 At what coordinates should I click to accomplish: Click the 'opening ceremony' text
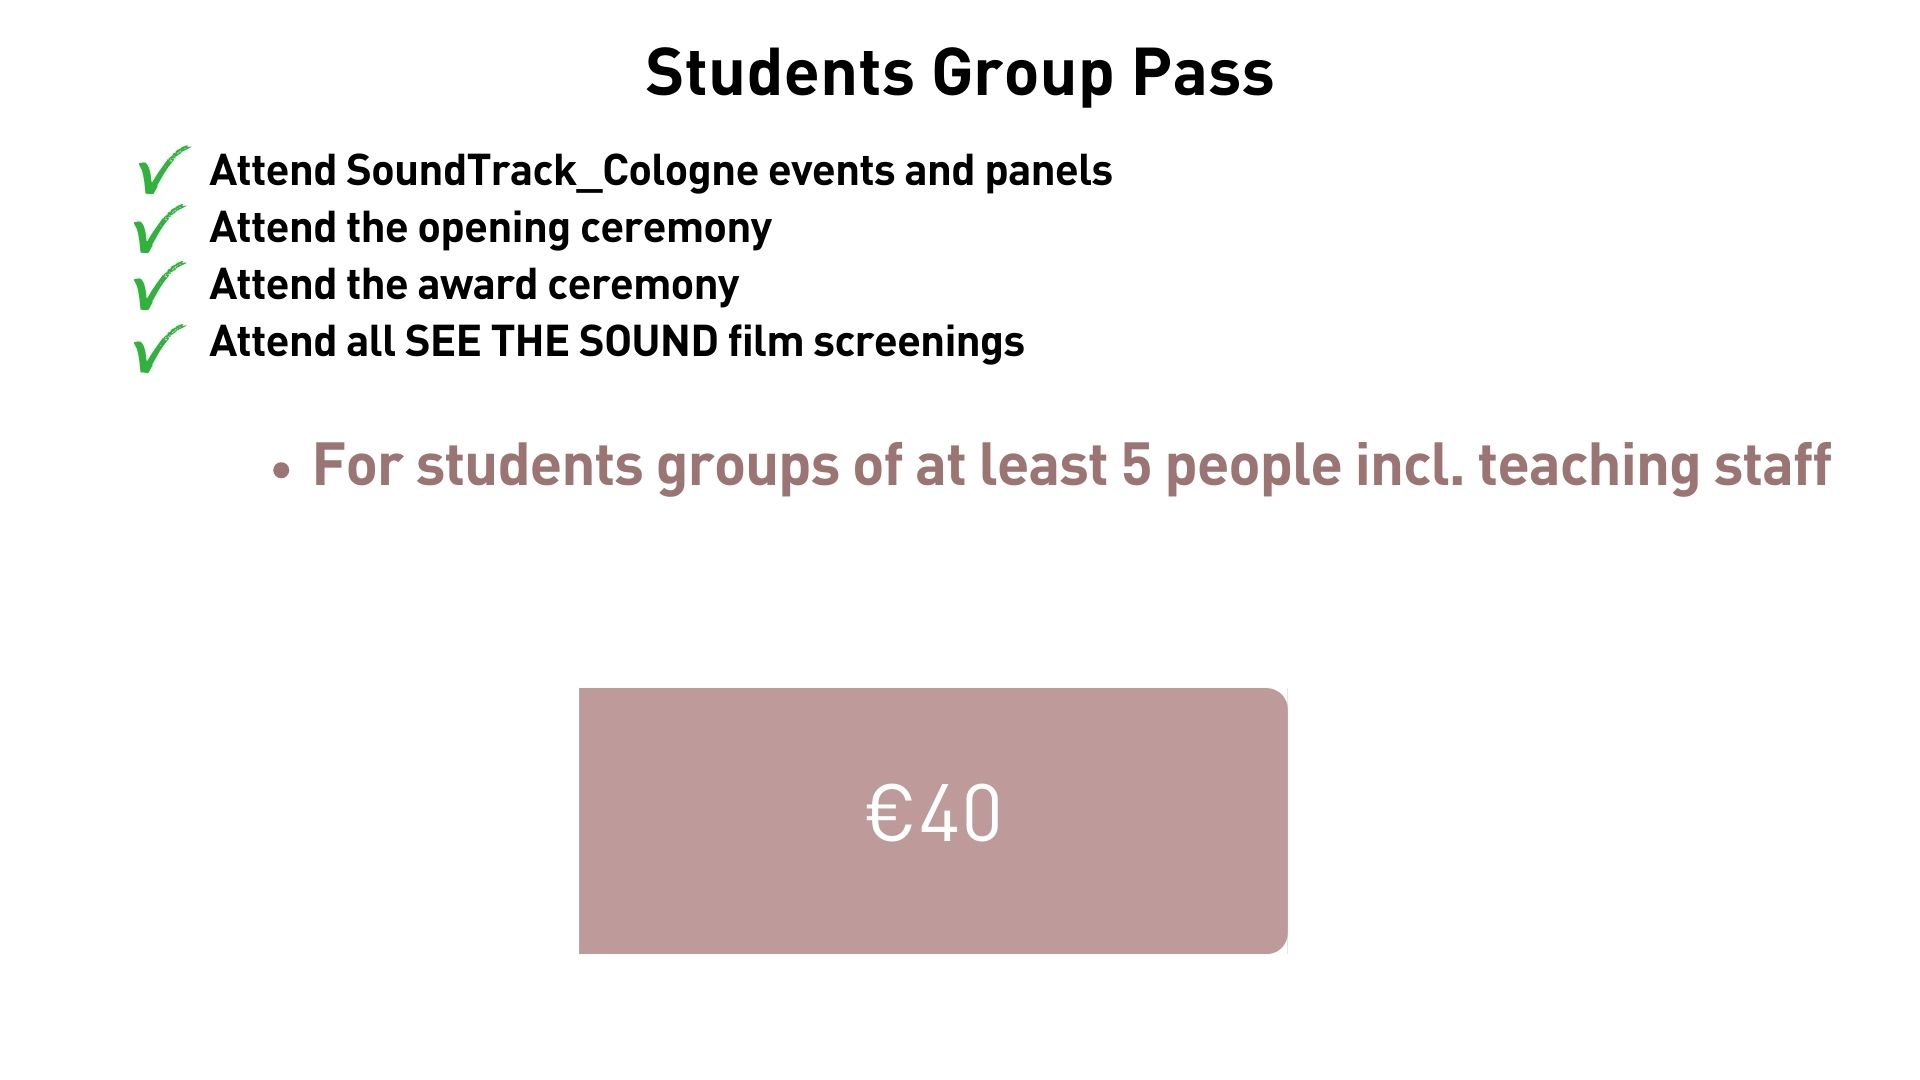click(594, 228)
